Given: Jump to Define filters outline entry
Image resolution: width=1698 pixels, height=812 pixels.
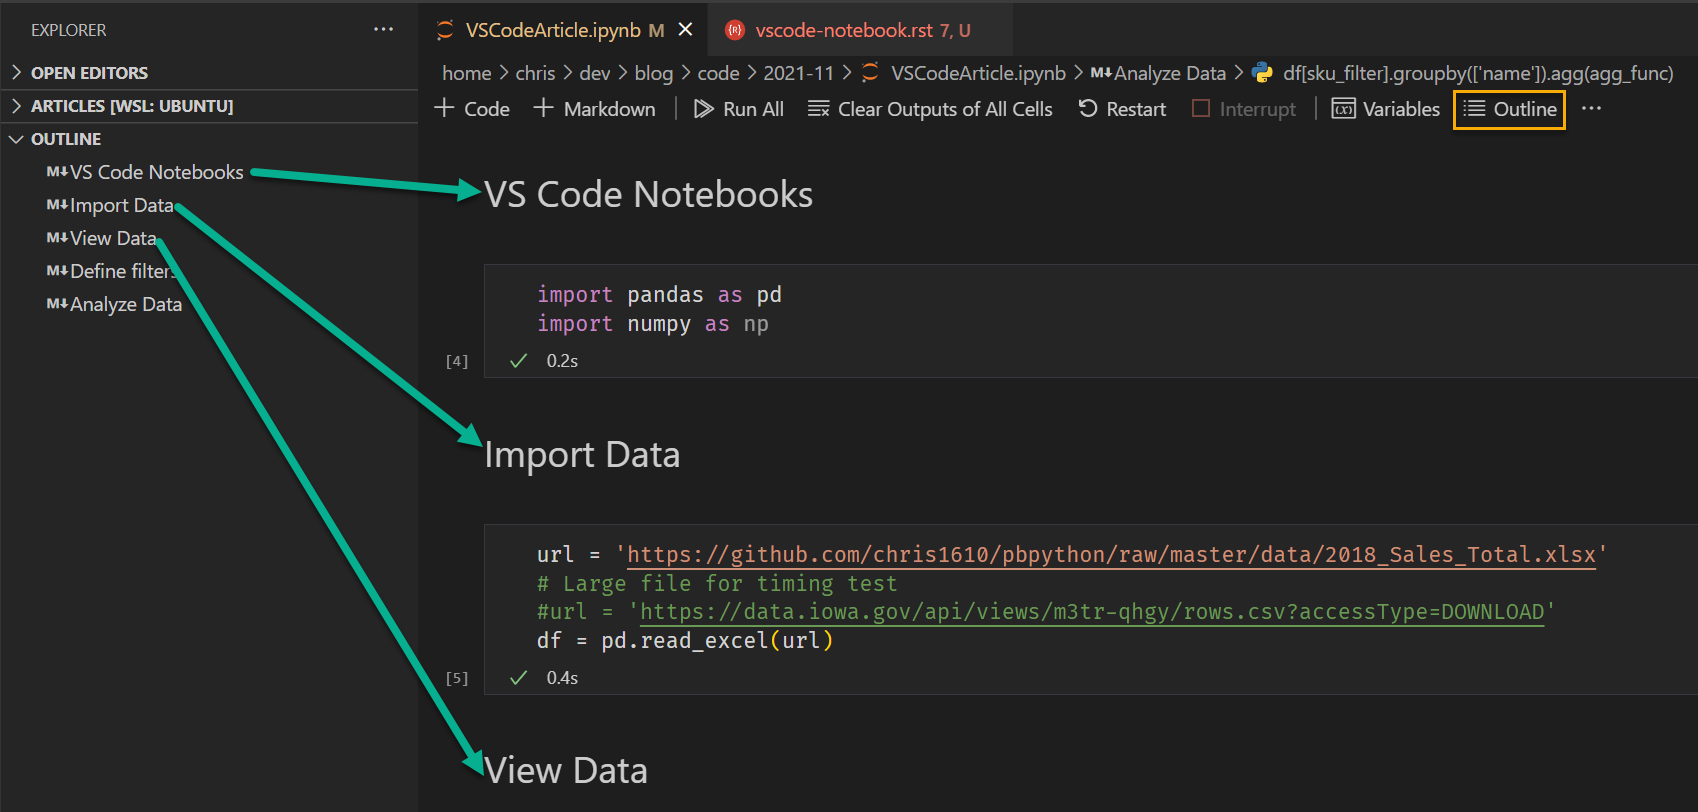Looking at the screenshot, I should (x=120, y=271).
